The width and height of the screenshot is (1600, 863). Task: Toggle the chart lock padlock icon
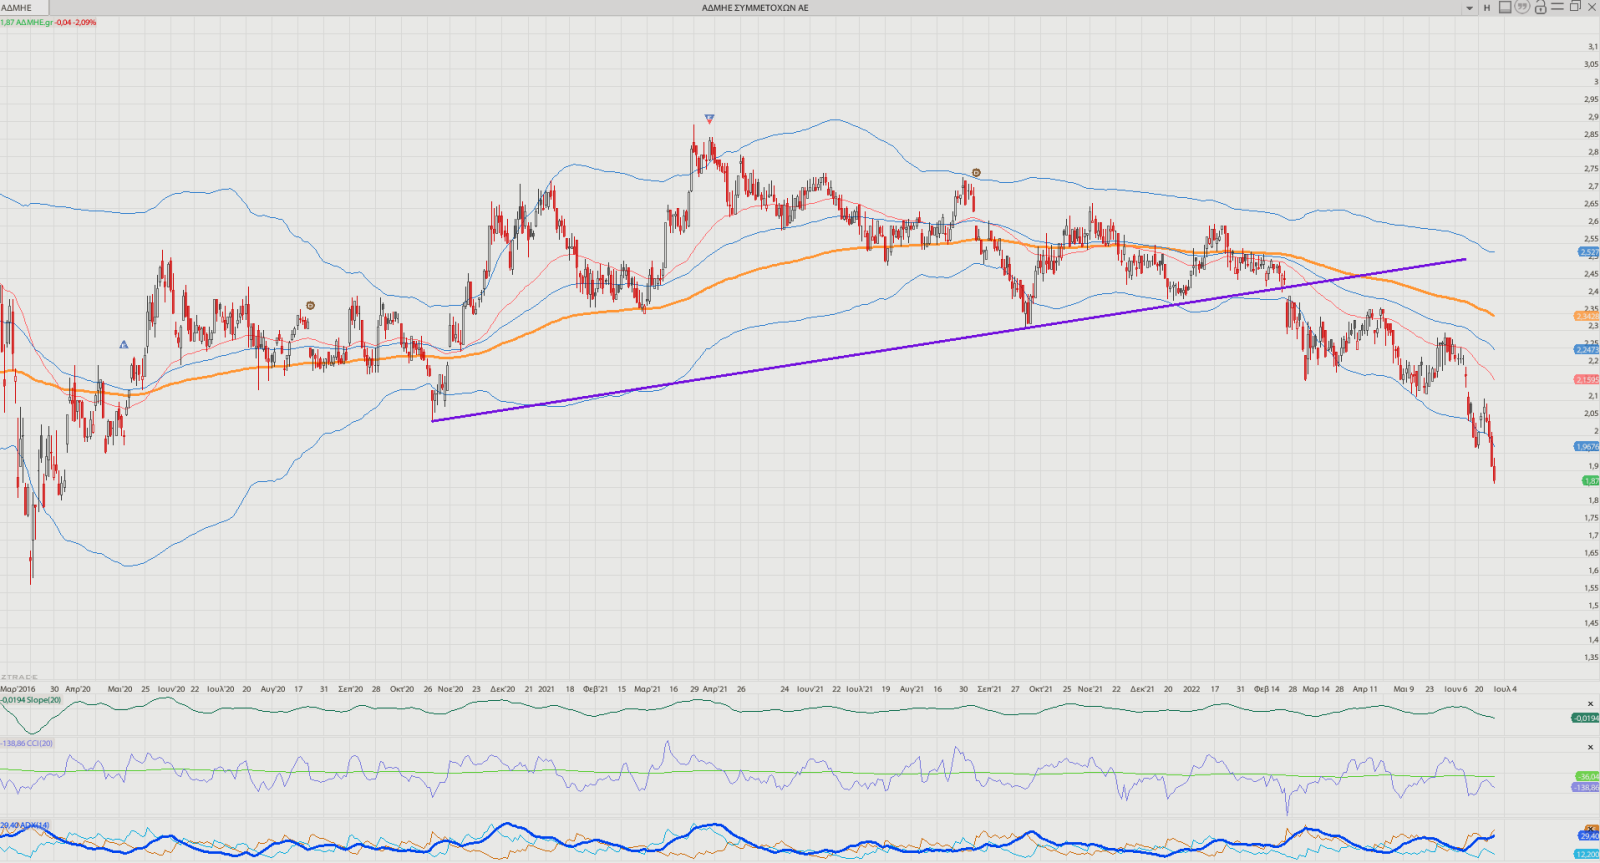(1540, 7)
